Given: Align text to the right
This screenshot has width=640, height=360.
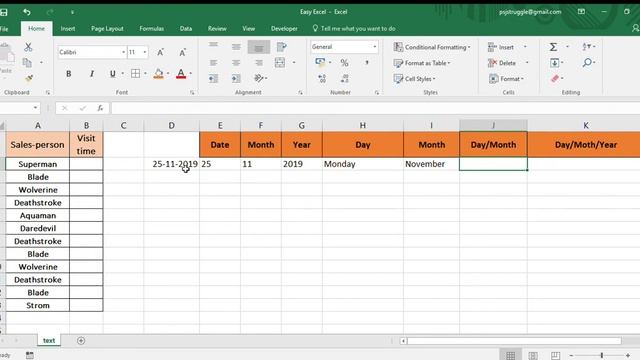Looking at the screenshot, I should click(x=259, y=63).
